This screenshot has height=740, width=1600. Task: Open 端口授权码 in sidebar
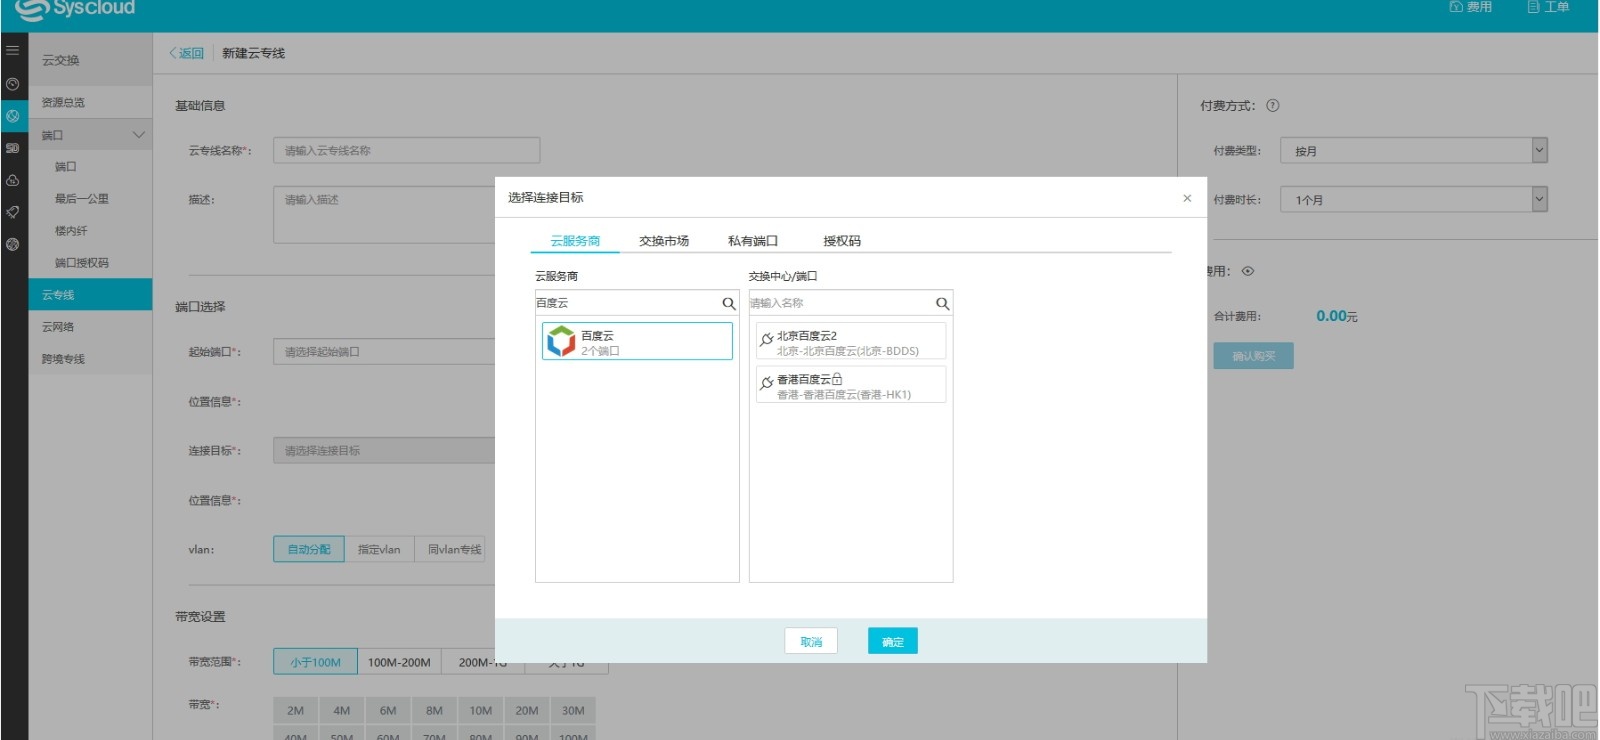click(x=82, y=263)
